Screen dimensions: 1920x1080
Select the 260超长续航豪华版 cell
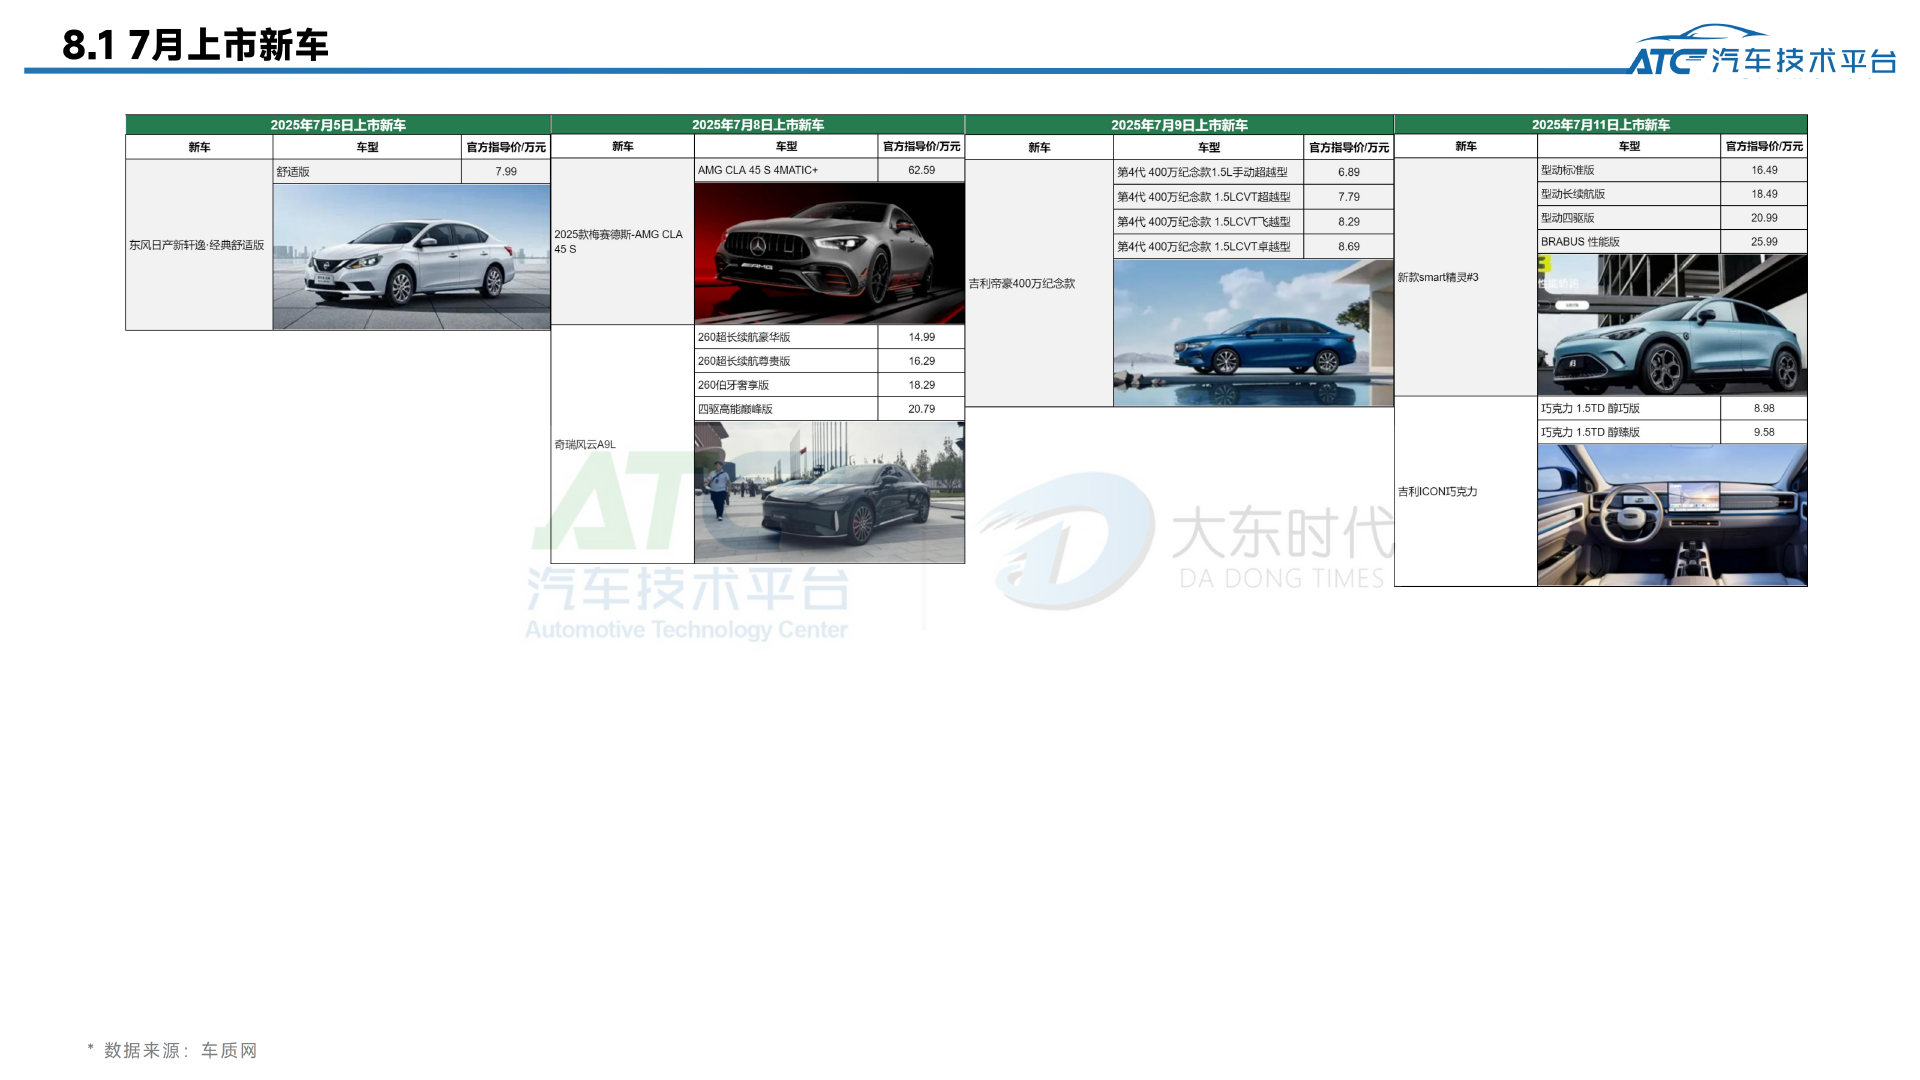point(786,337)
